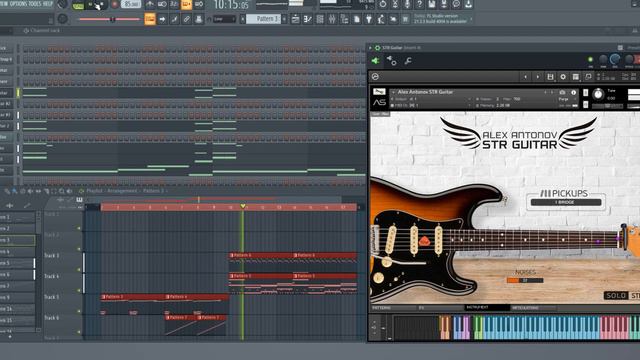Viewport: 640px width, 360px height.
Task: Click Kontakt next preset right arrow
Action: click(538, 77)
